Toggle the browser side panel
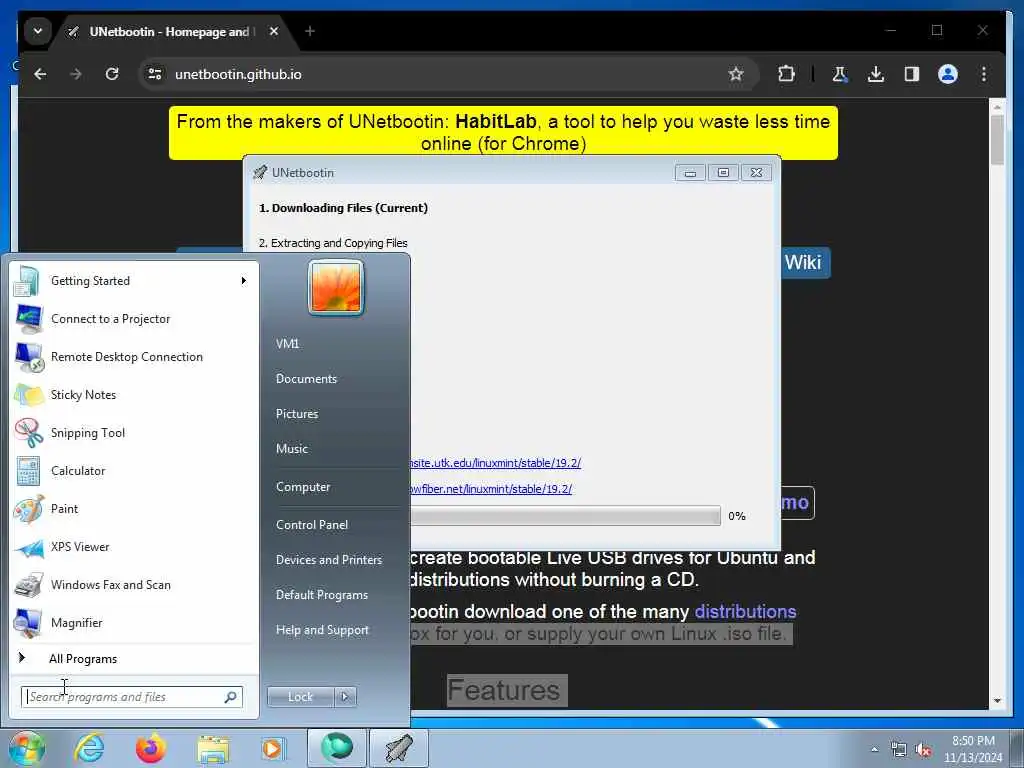This screenshot has width=1024, height=768. tap(912, 74)
